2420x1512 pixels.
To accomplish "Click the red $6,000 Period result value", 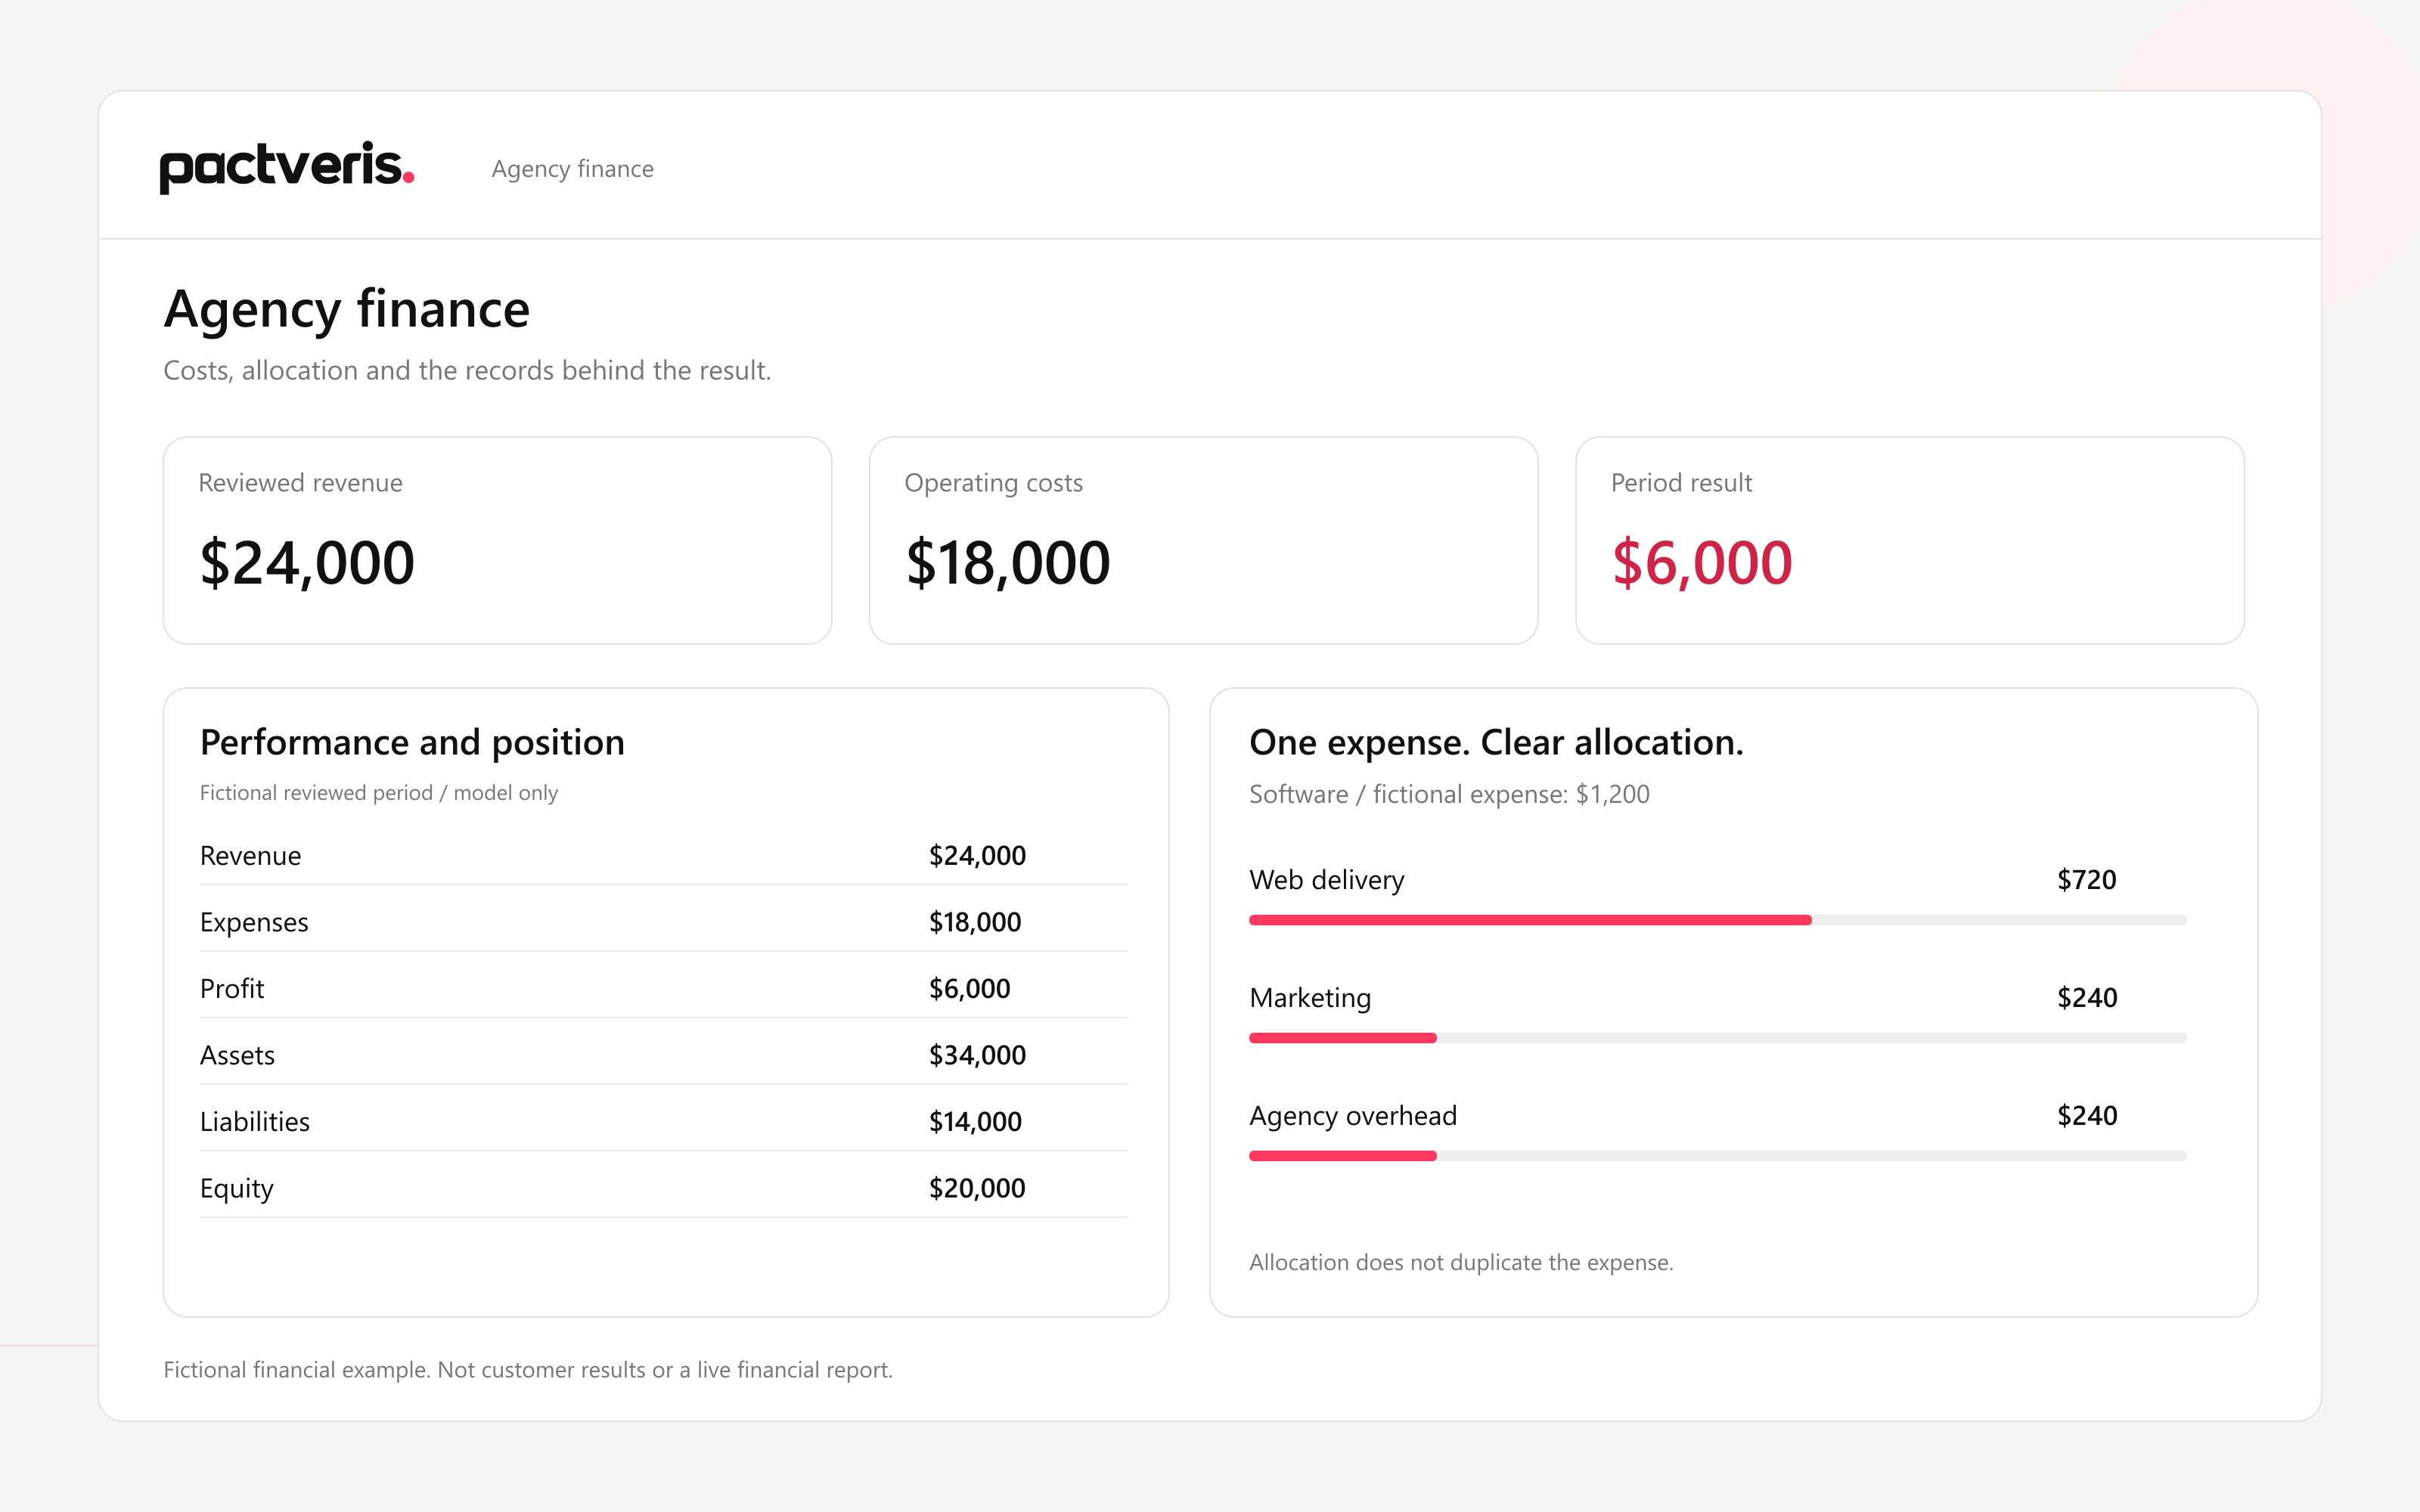I will coord(1702,563).
